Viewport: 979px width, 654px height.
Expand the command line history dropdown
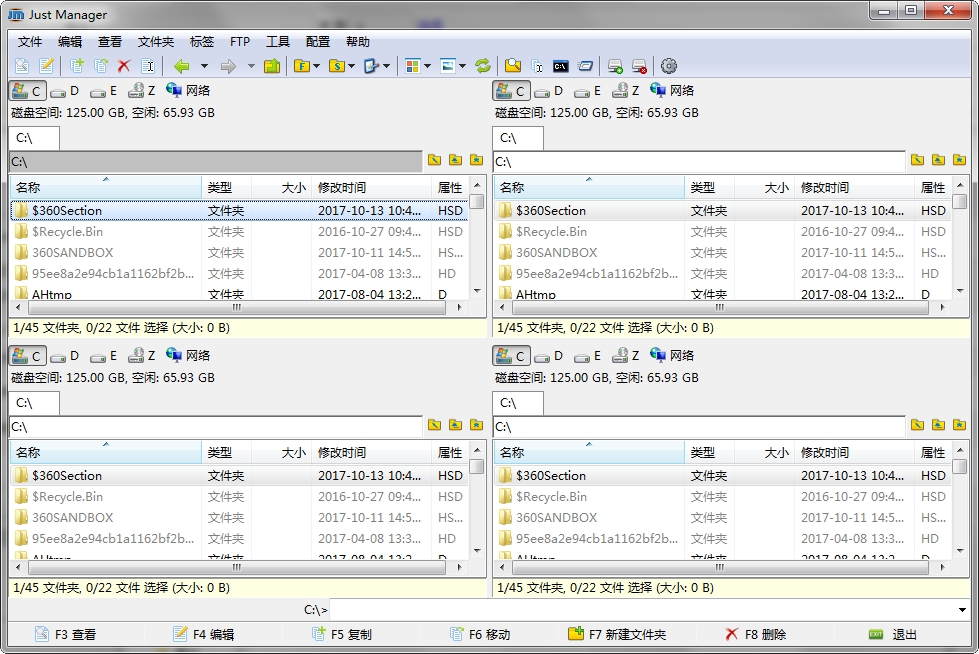click(962, 609)
